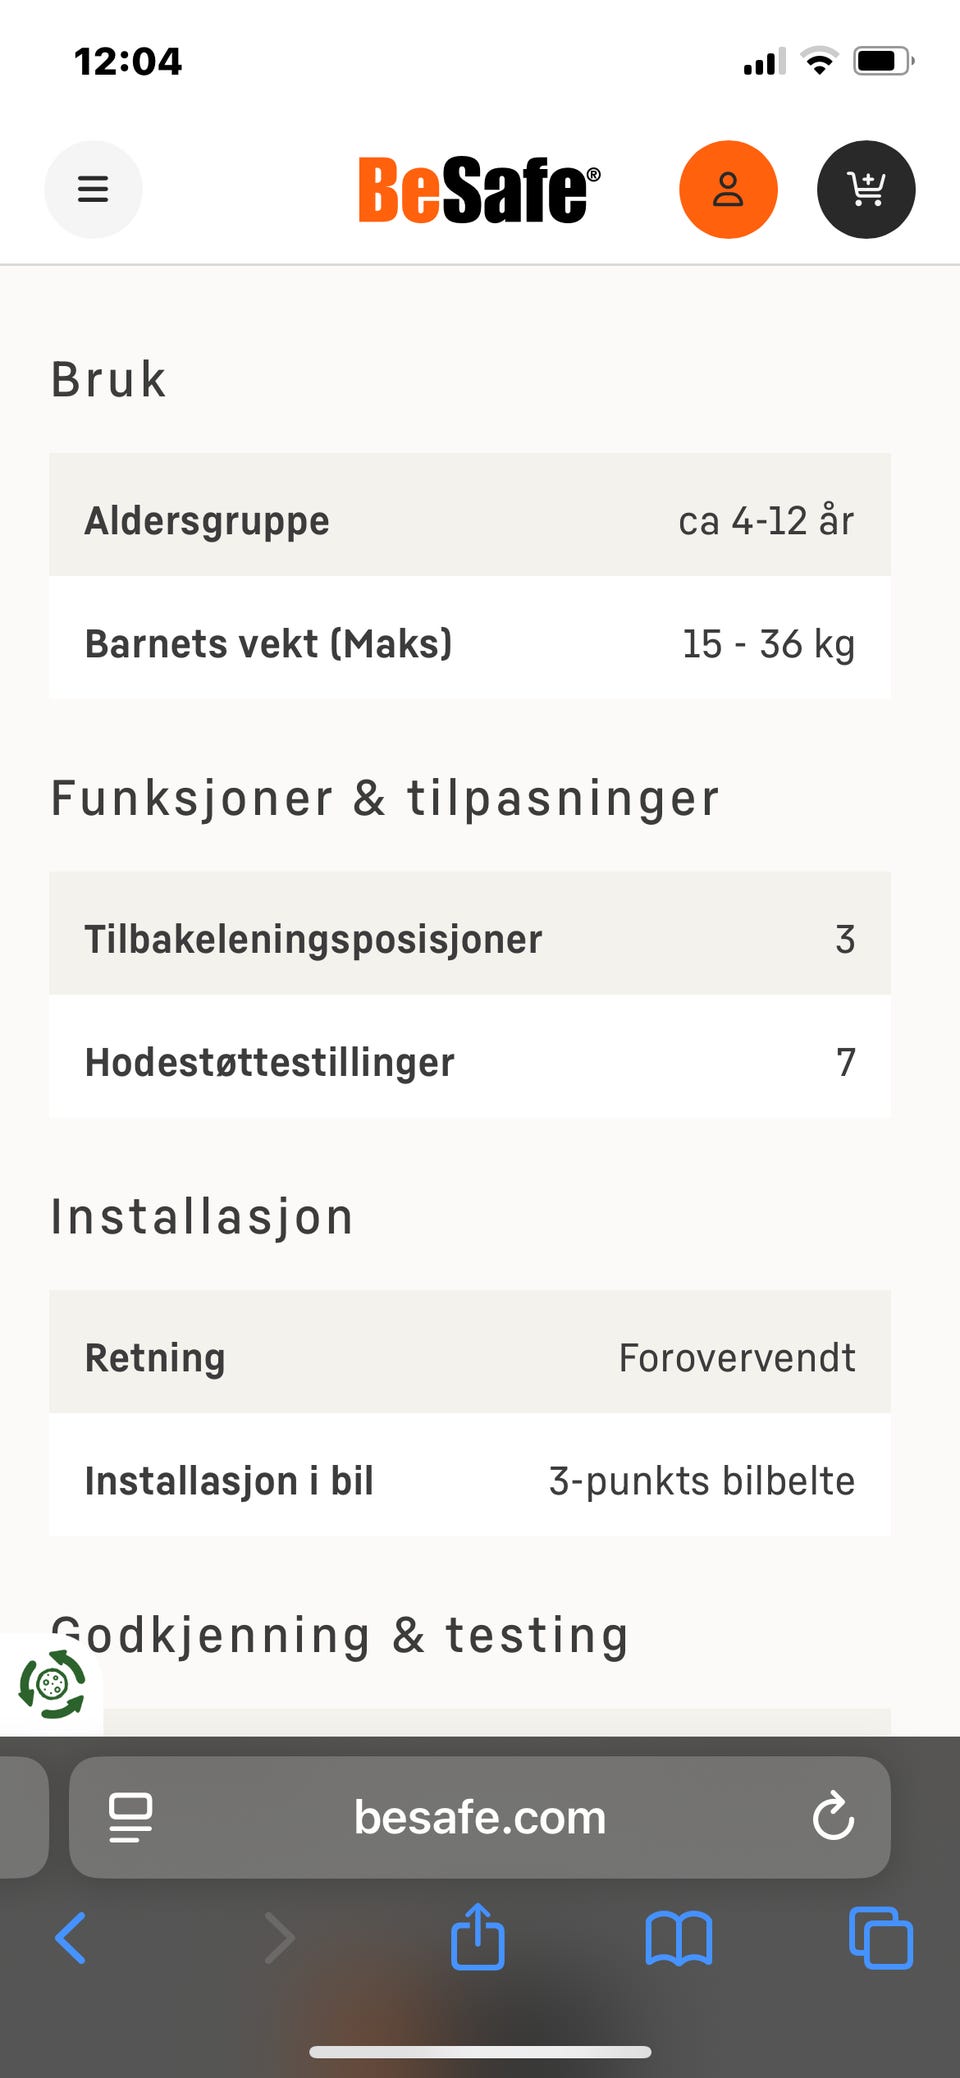Open the Safari share sheet
960x2078 pixels.
click(x=478, y=1938)
